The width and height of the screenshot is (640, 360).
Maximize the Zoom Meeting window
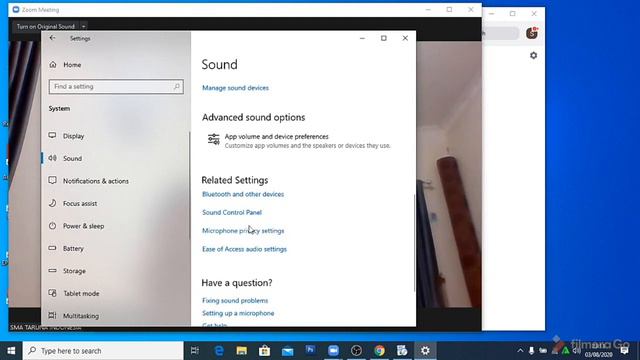point(449,9)
